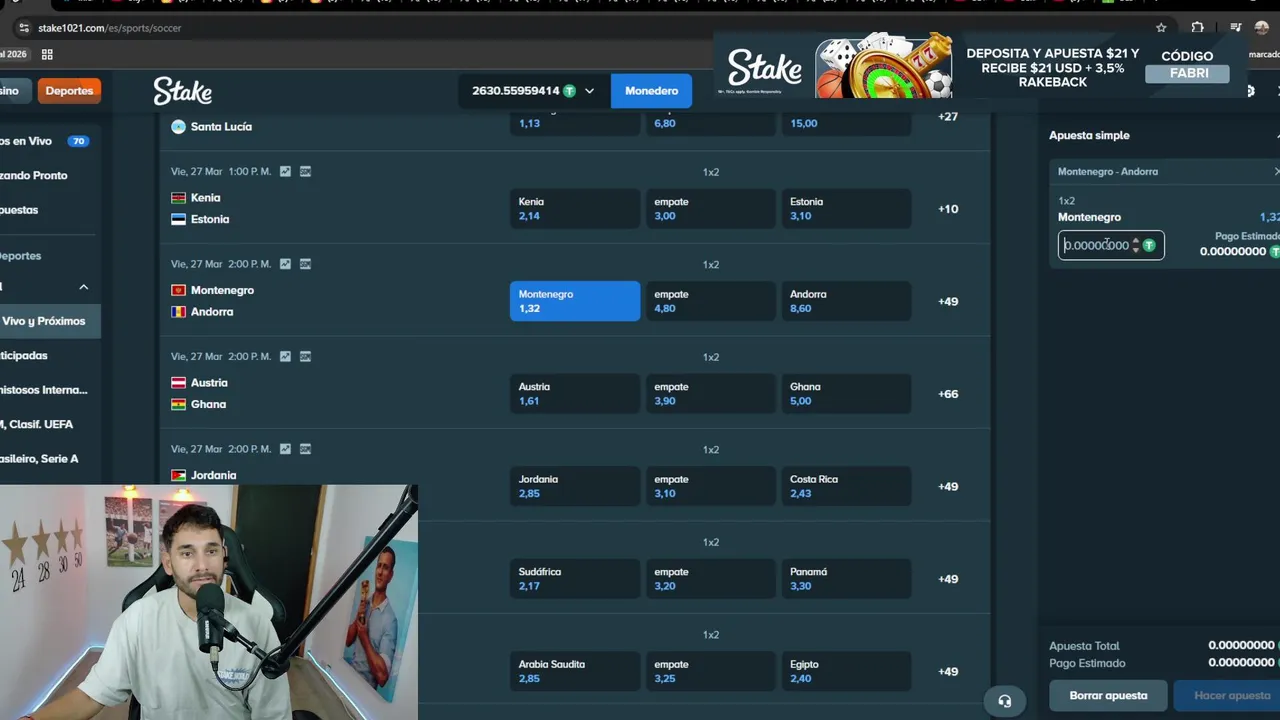
Task: Open statistics chart icon for Montenegro vs Andorra
Action: tap(285, 264)
